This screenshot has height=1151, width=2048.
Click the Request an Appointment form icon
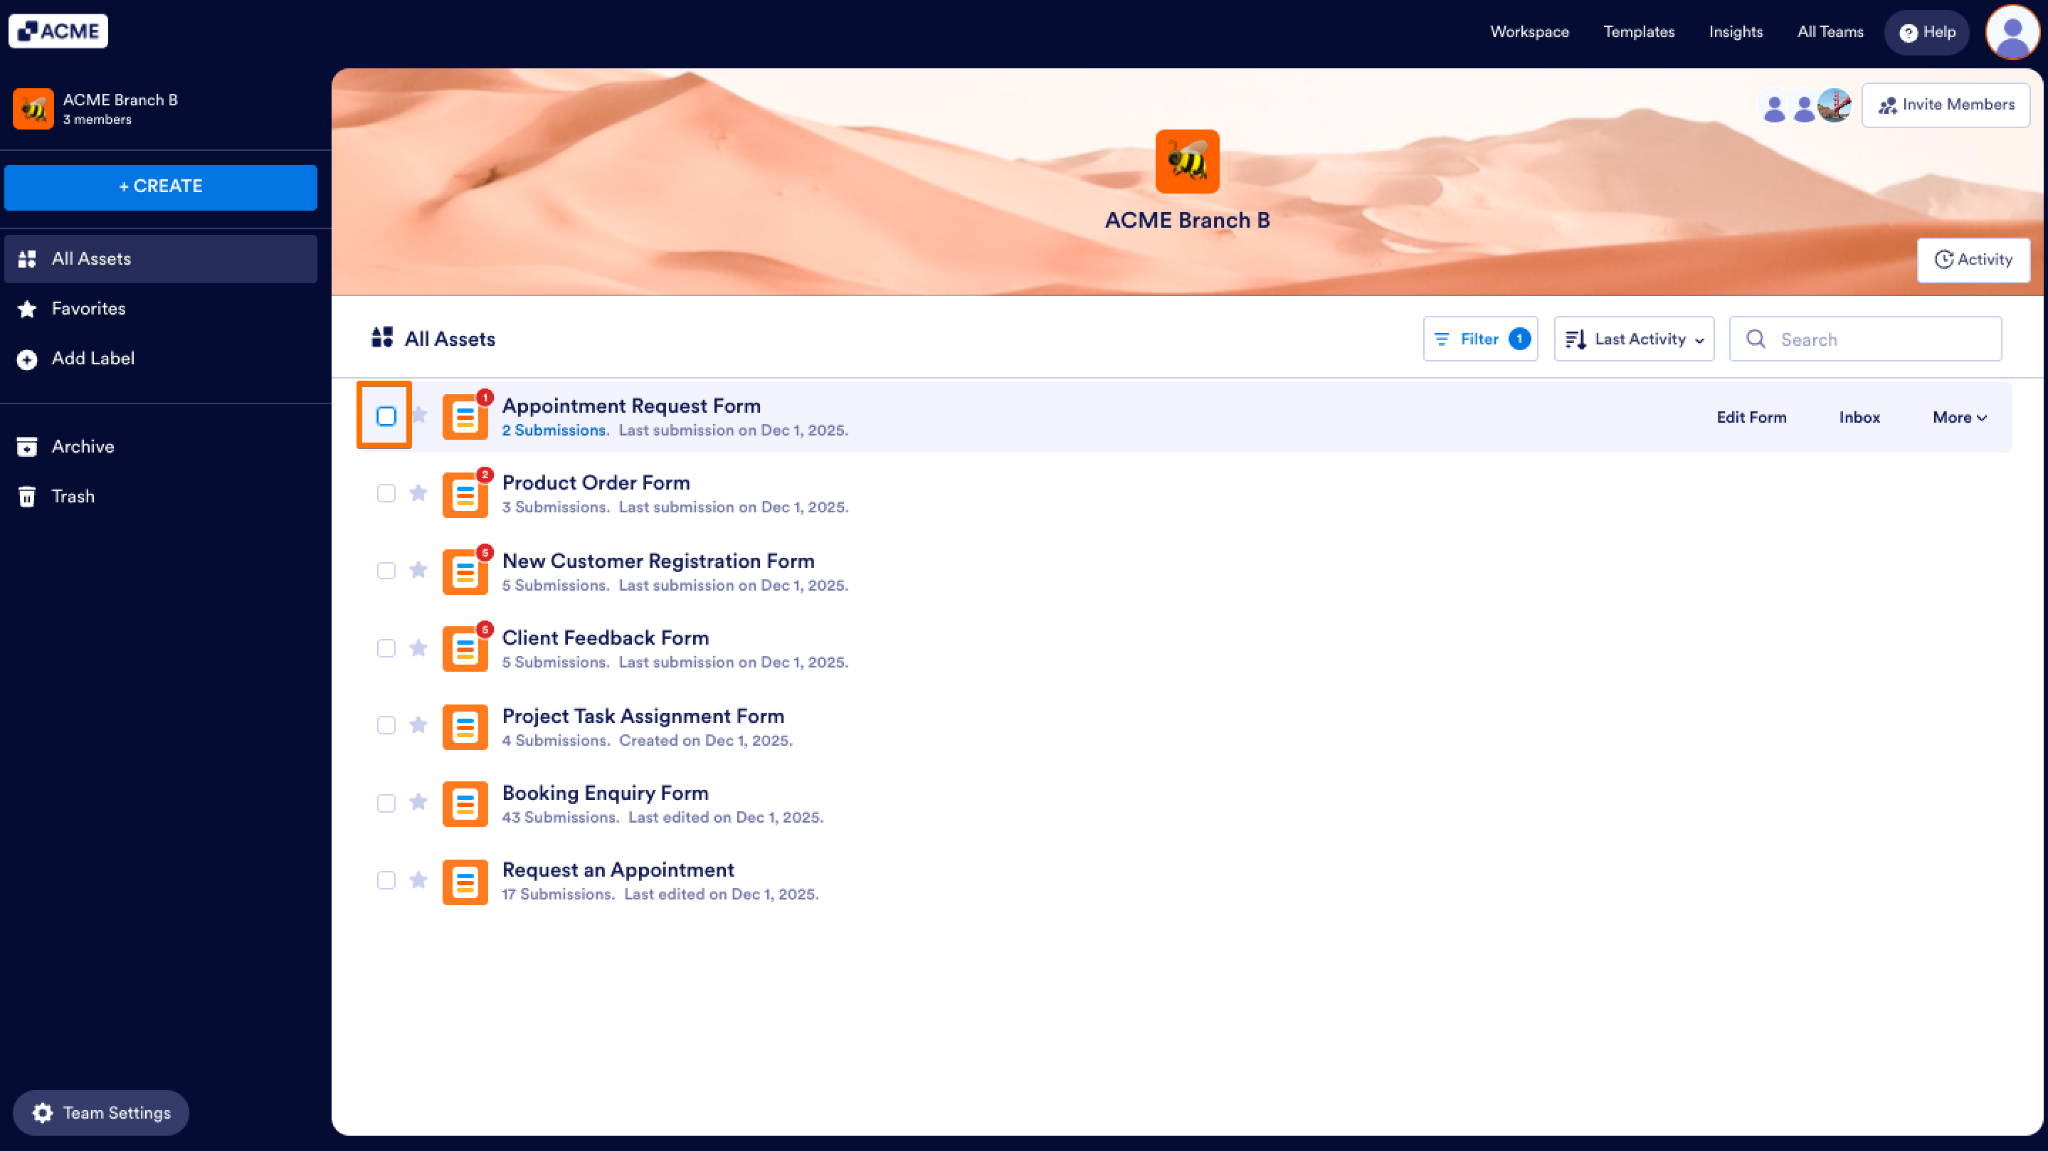pyautogui.click(x=465, y=882)
